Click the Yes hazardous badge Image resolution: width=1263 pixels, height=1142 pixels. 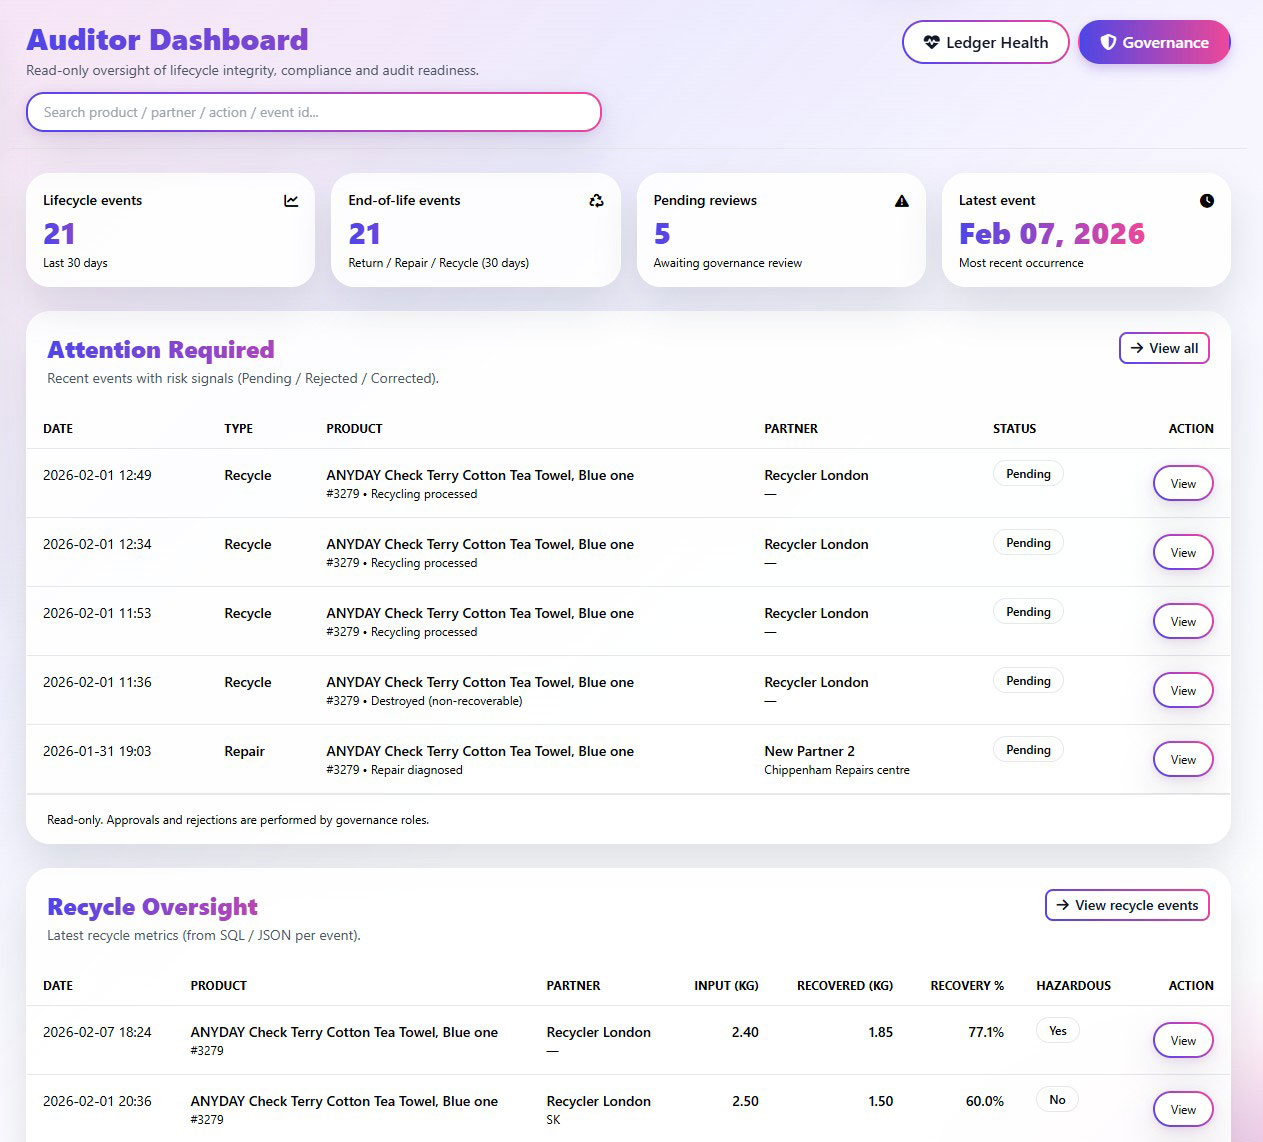1057,1031
